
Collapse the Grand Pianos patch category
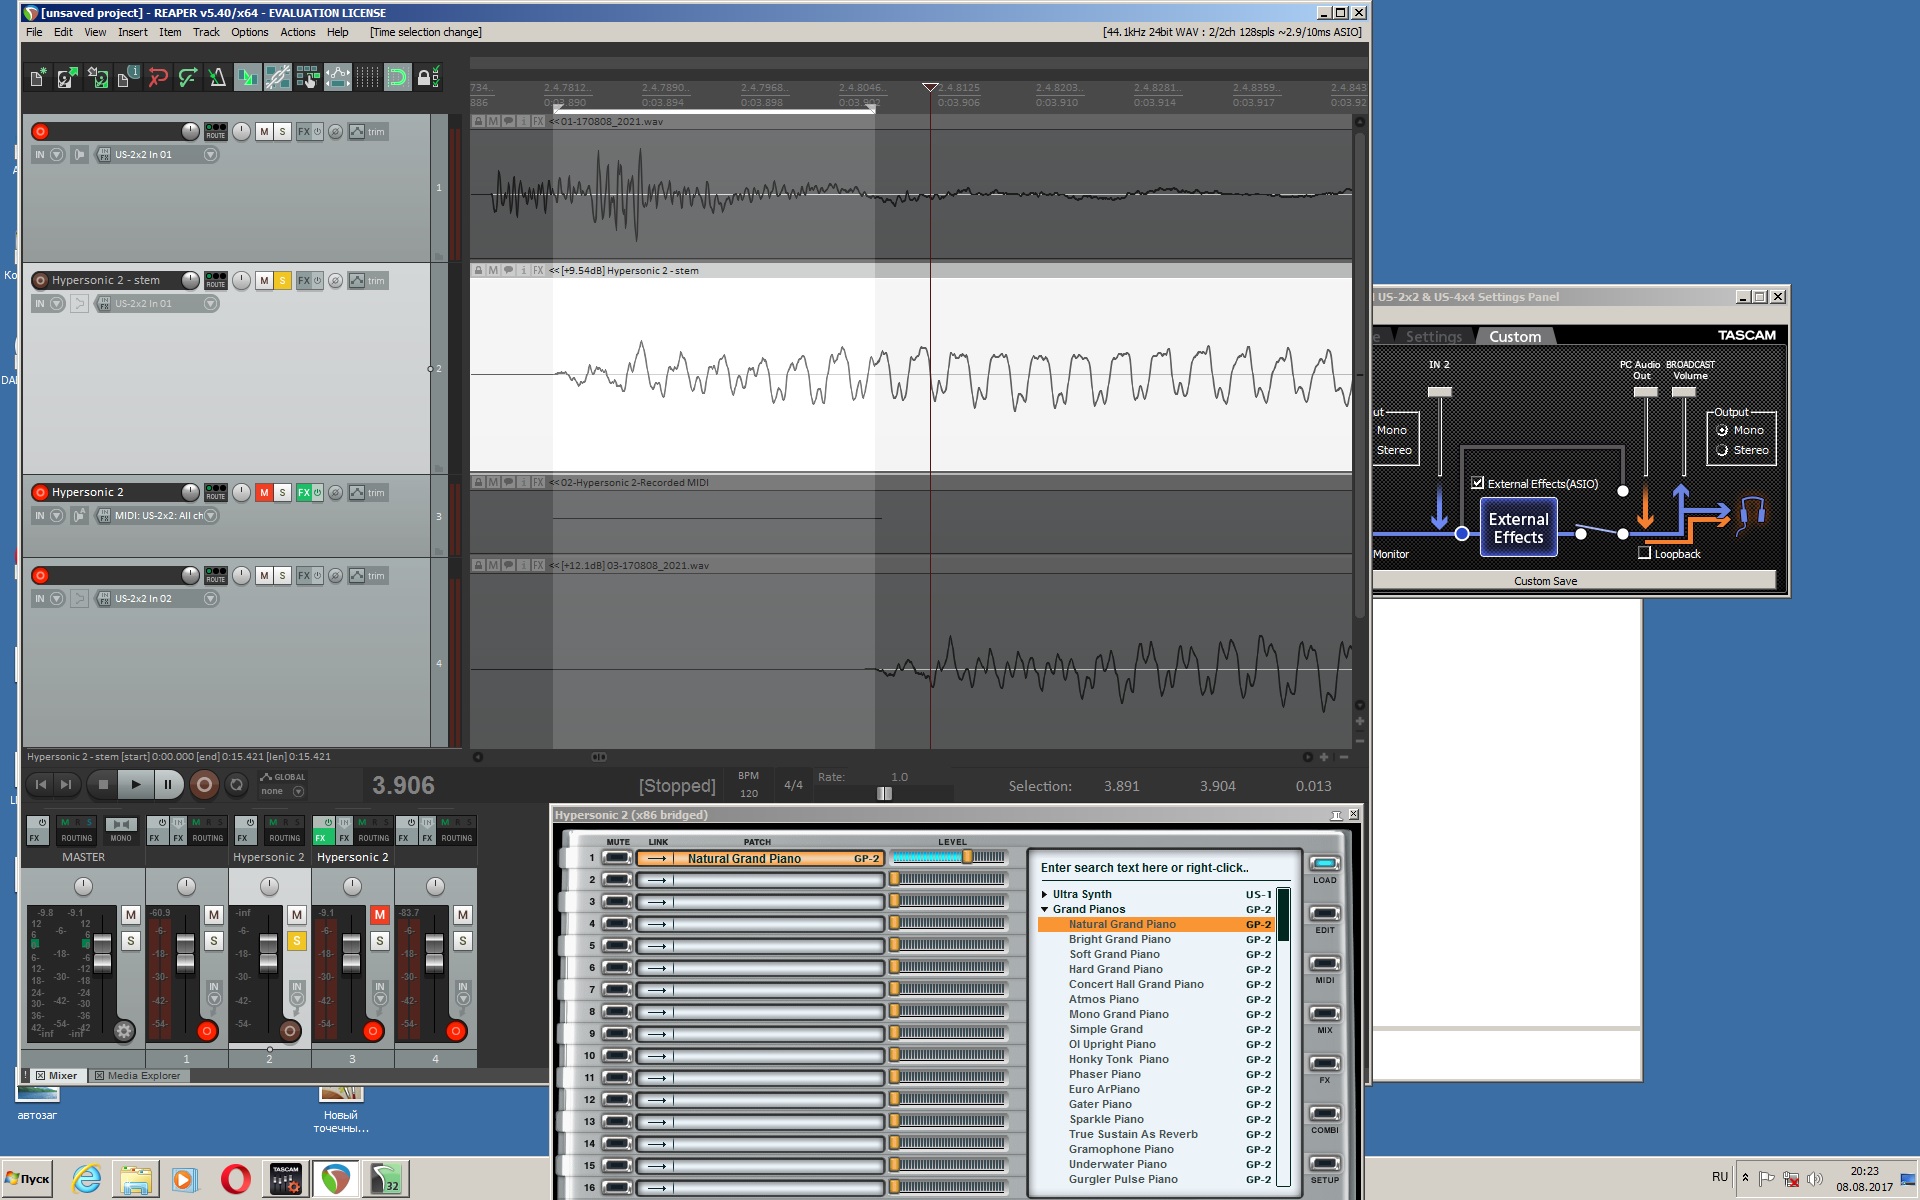[x=1044, y=909]
